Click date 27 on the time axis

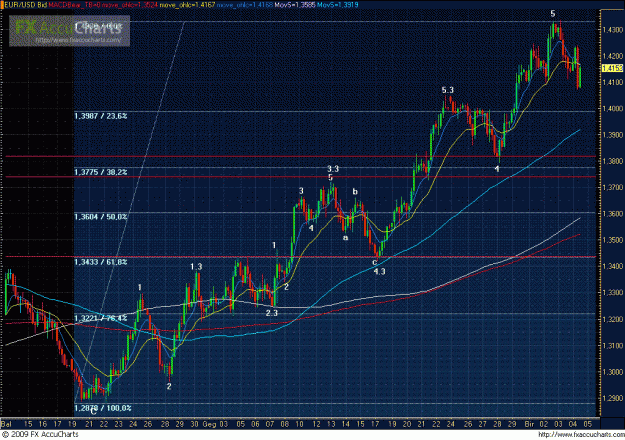click(482, 424)
